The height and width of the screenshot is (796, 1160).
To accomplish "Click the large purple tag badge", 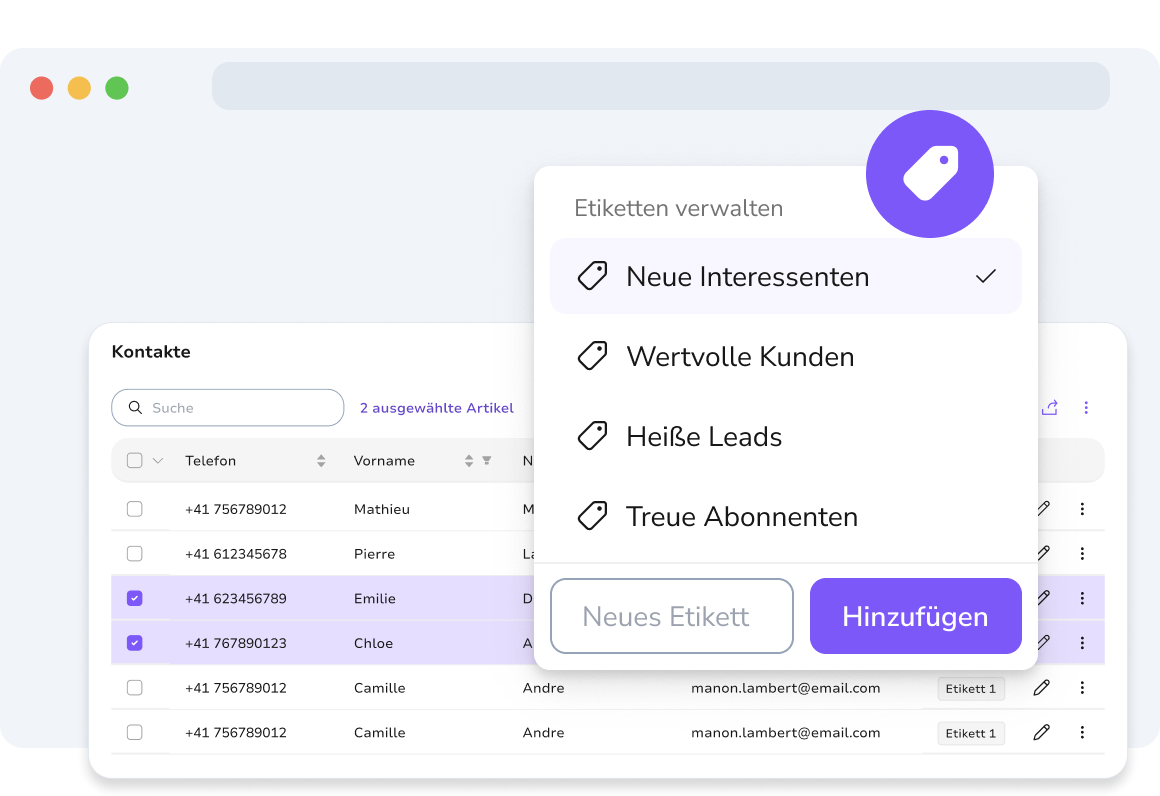I will pyautogui.click(x=930, y=174).
